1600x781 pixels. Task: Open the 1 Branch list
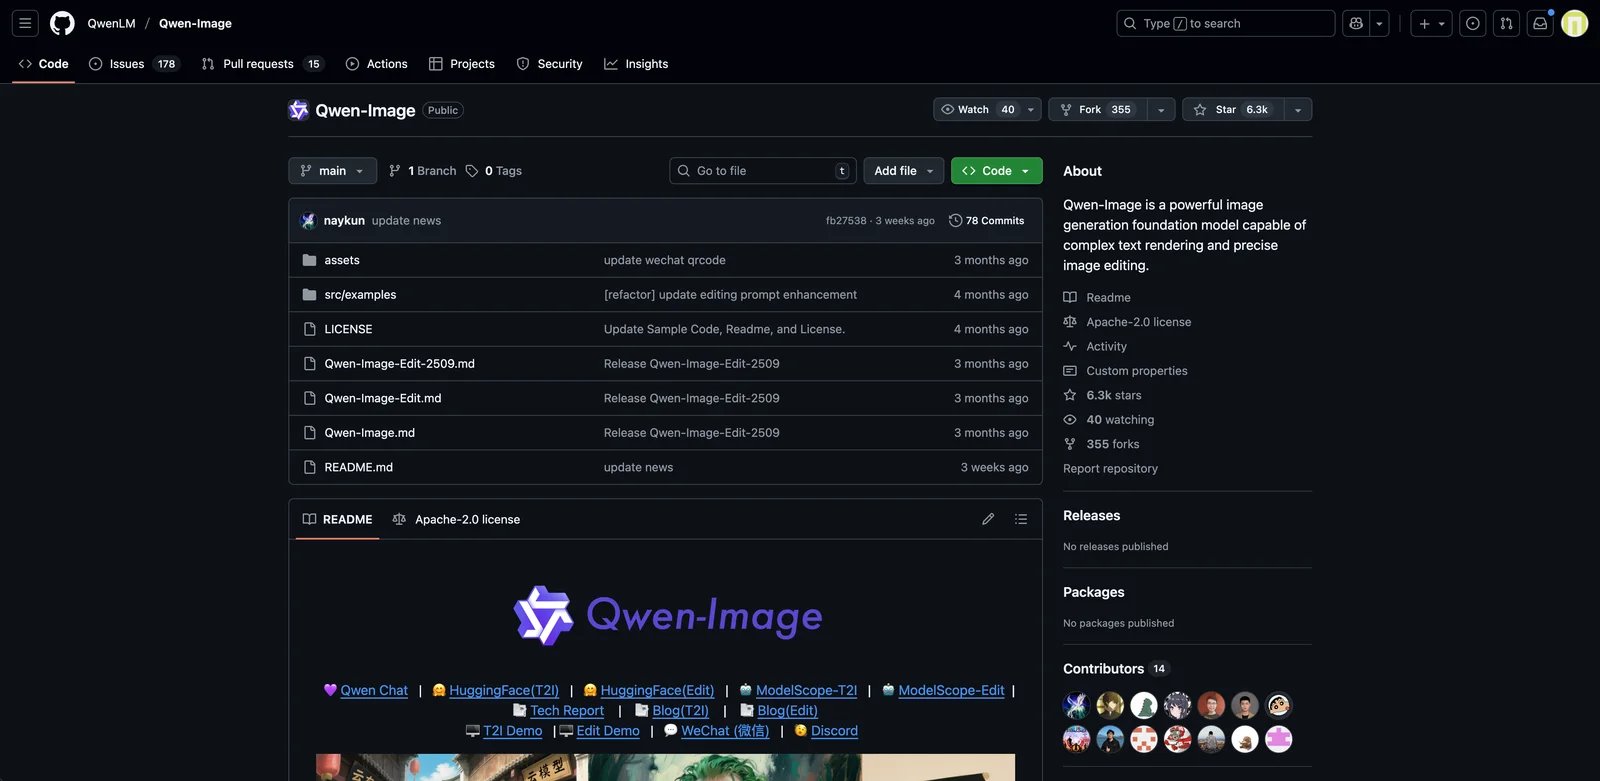tap(422, 171)
